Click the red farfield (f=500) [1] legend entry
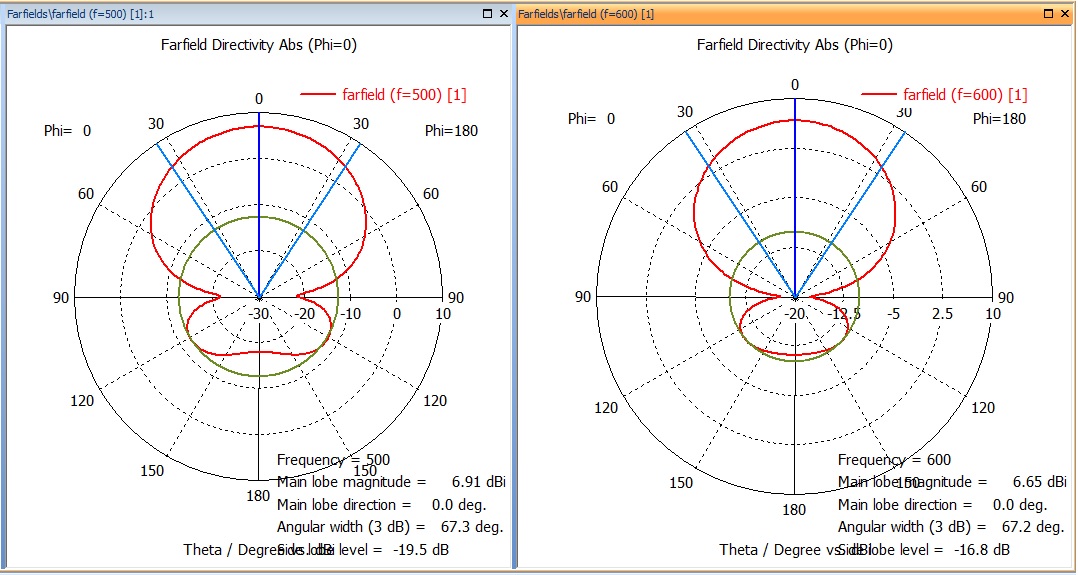1078x575 pixels. 384,95
